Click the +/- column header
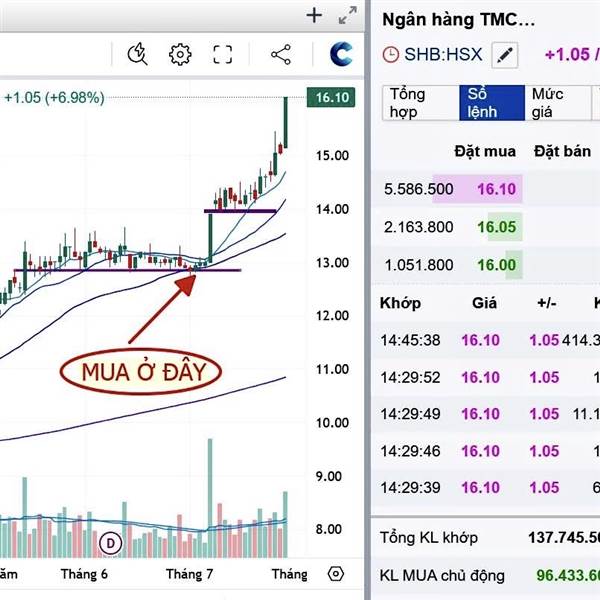 (547, 303)
